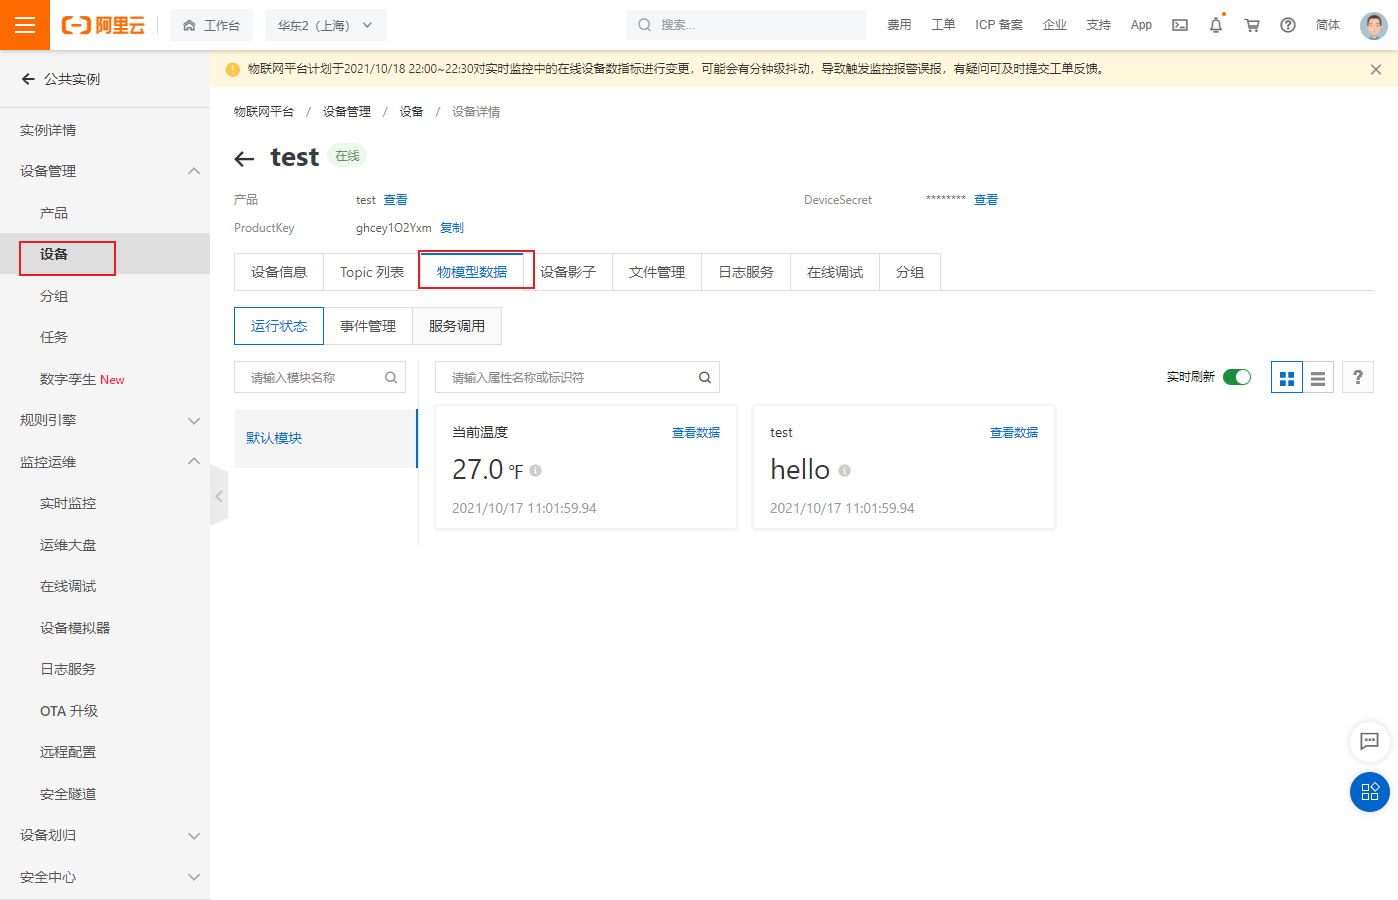Open the 工作台 button
The width and height of the screenshot is (1398, 900).
pos(211,25)
